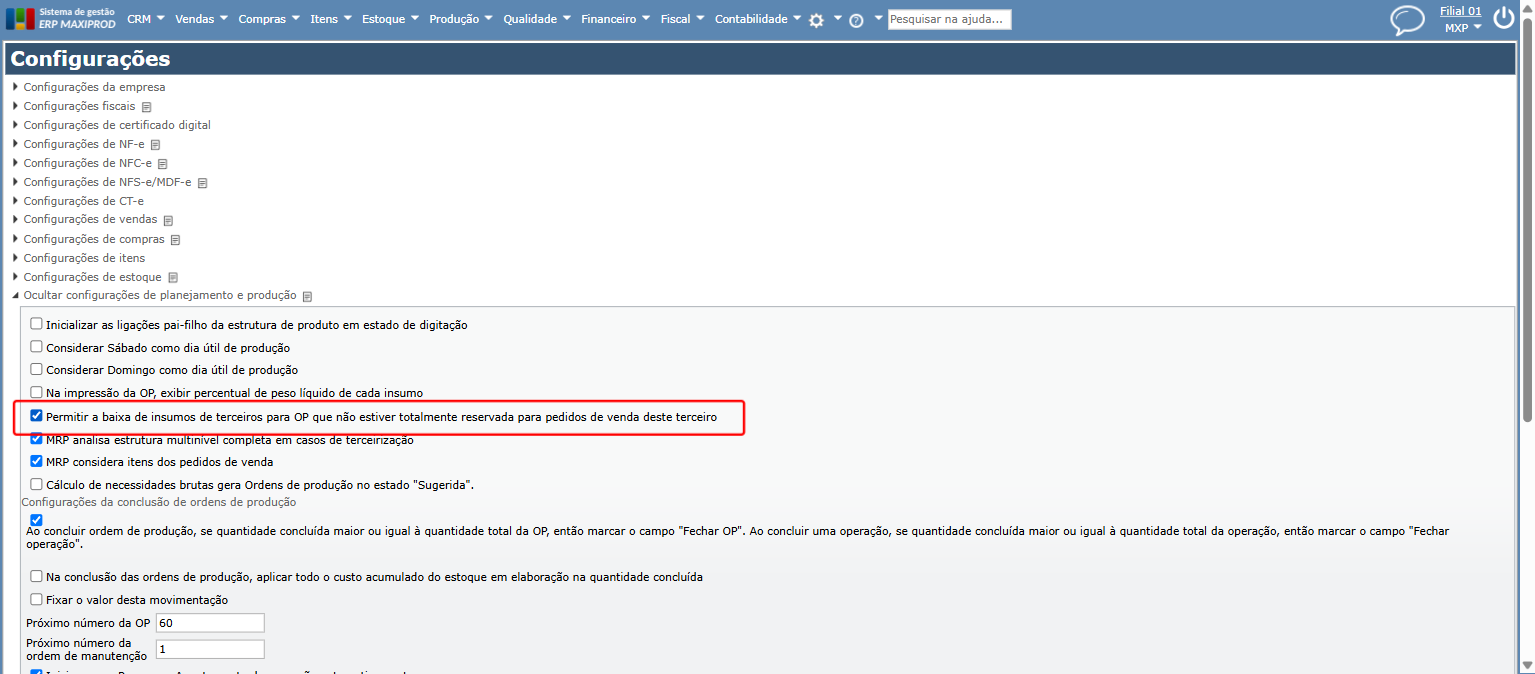Open the Produção menu
1535x674 pixels.
point(461,19)
